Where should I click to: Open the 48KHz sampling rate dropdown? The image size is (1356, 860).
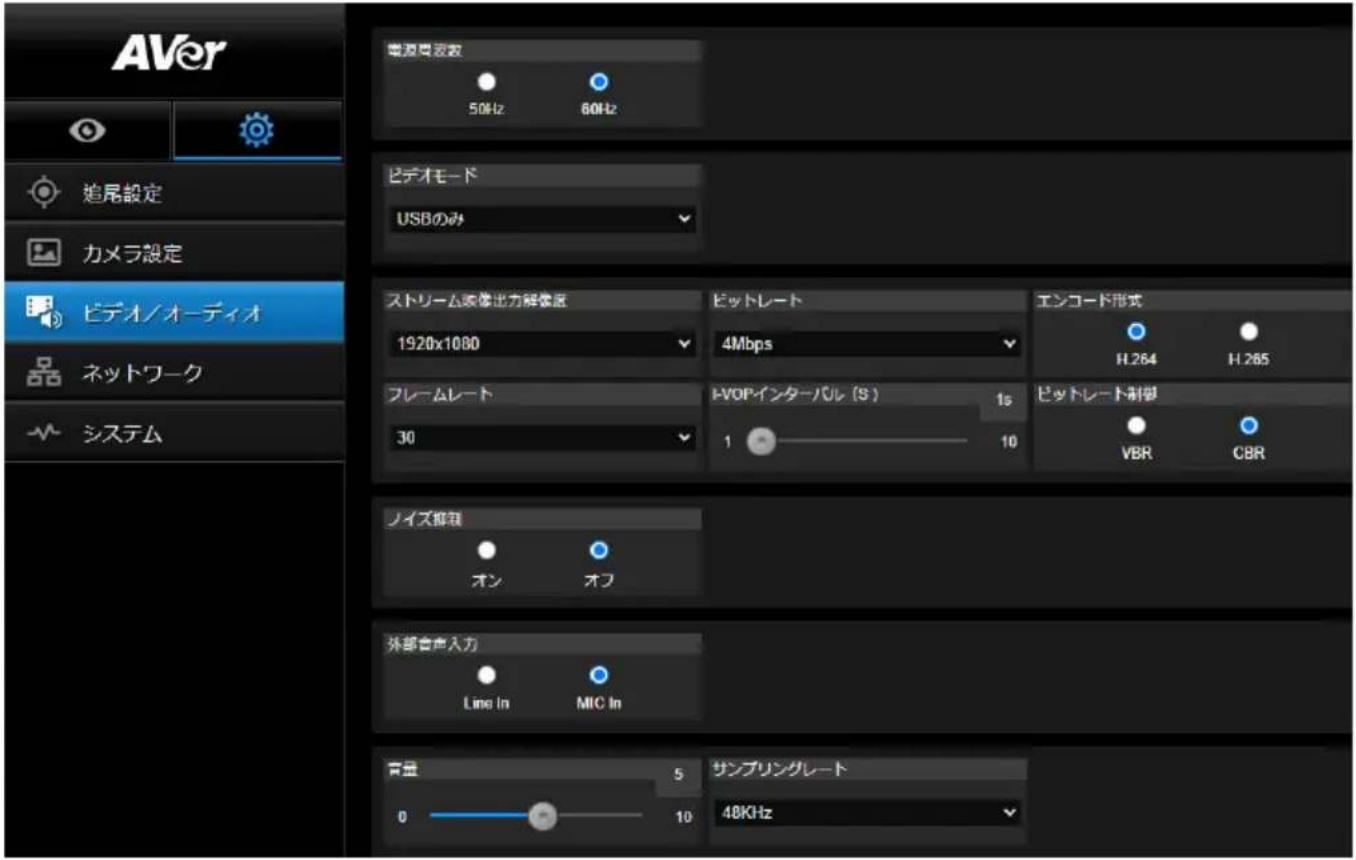point(867,813)
